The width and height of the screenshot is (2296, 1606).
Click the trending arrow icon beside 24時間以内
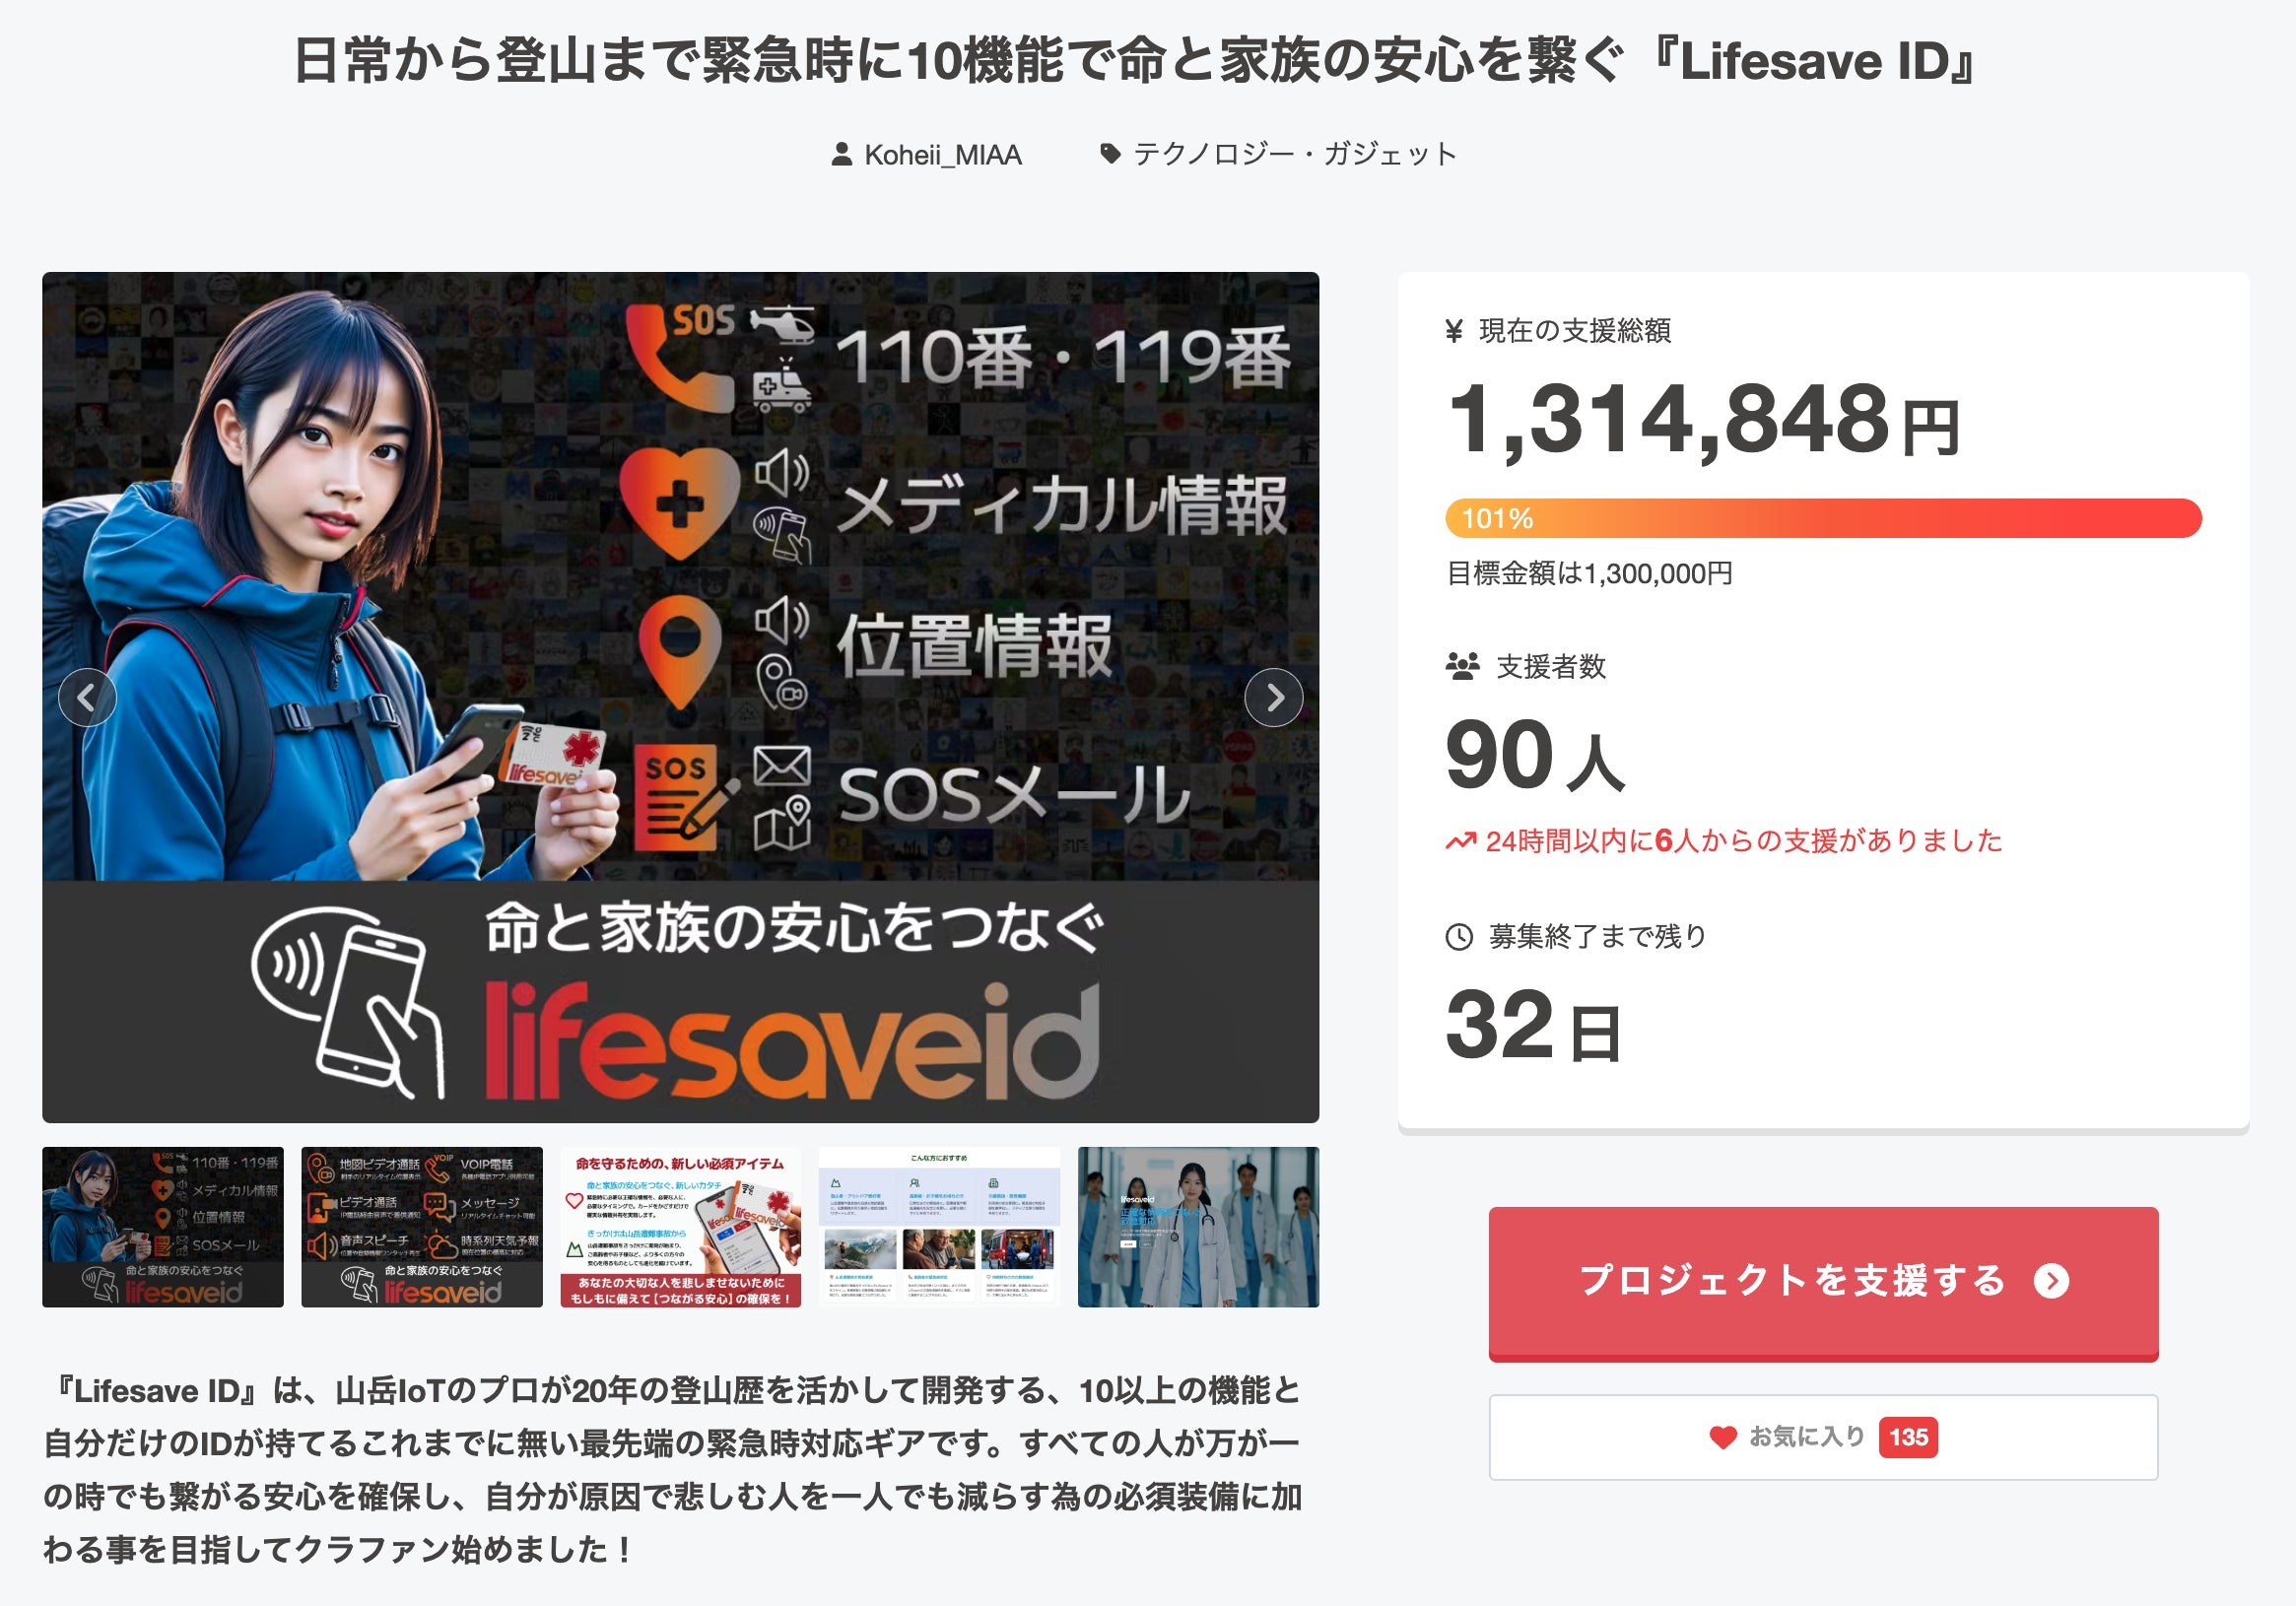coord(1460,842)
